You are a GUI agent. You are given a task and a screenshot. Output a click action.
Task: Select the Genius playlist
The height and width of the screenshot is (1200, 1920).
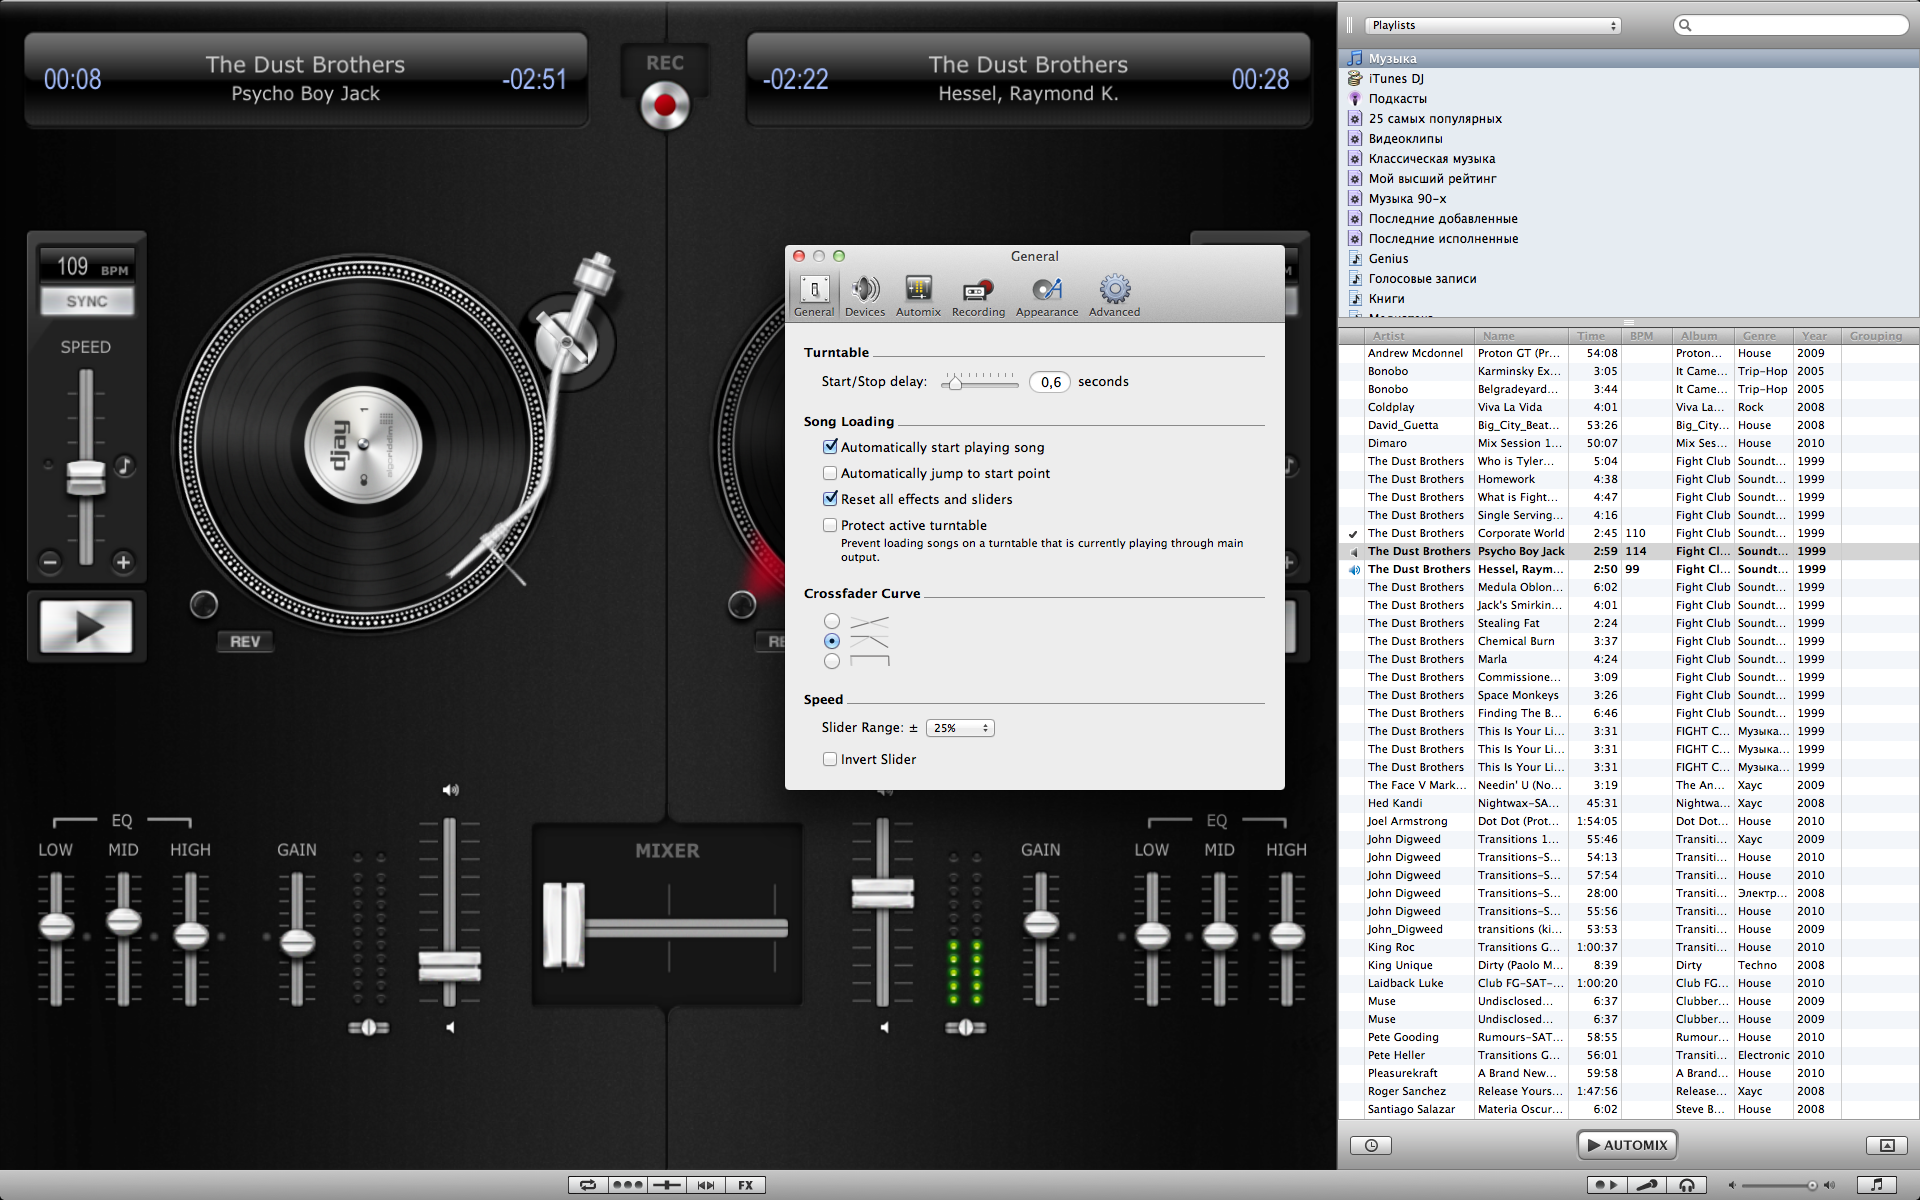coord(1629,259)
